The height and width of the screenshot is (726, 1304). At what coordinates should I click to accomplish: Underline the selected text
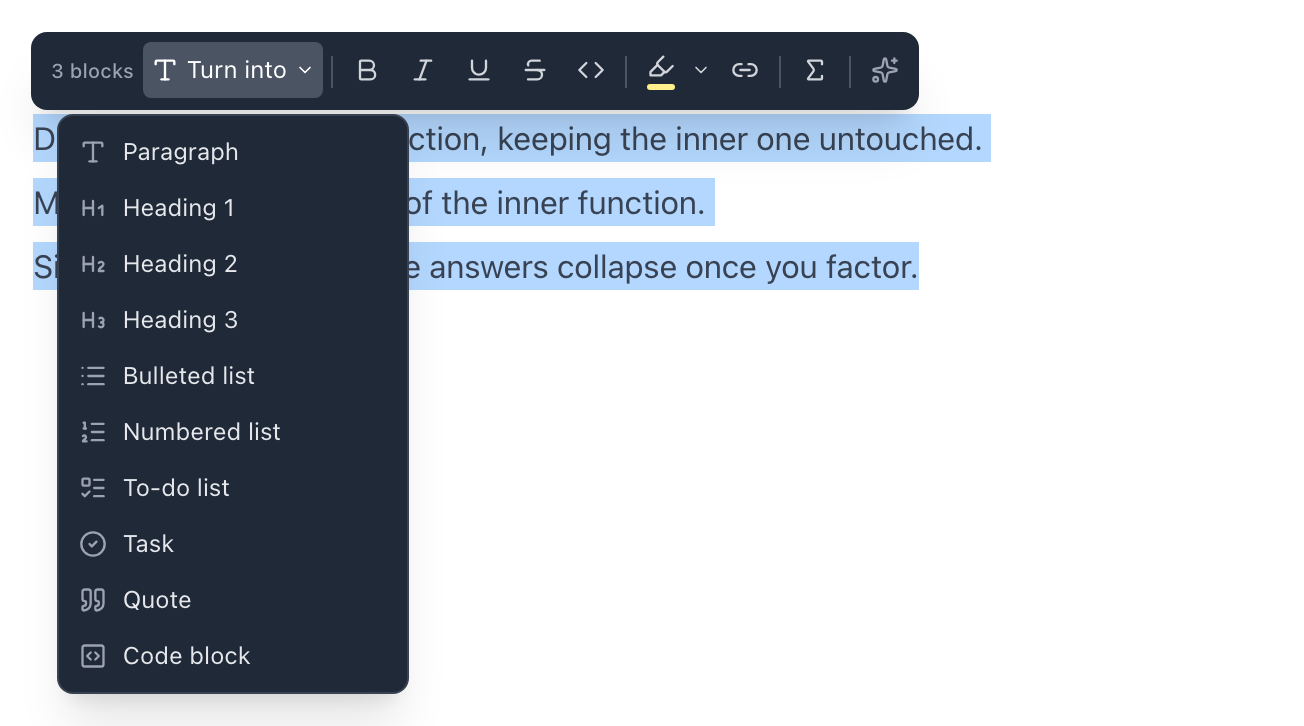[479, 70]
